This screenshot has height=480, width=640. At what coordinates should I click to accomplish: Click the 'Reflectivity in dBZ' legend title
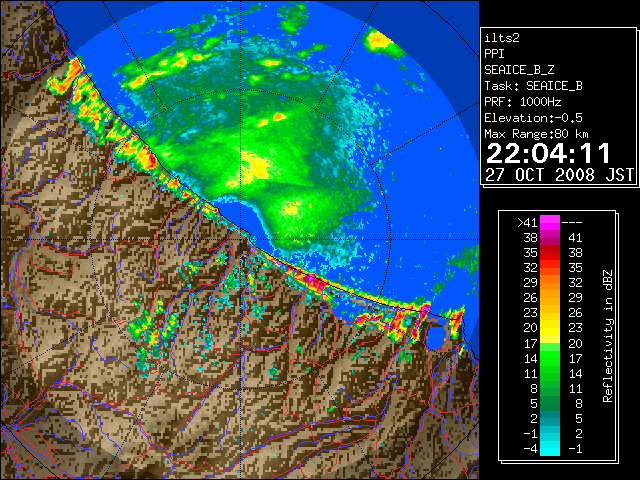[x=608, y=336]
